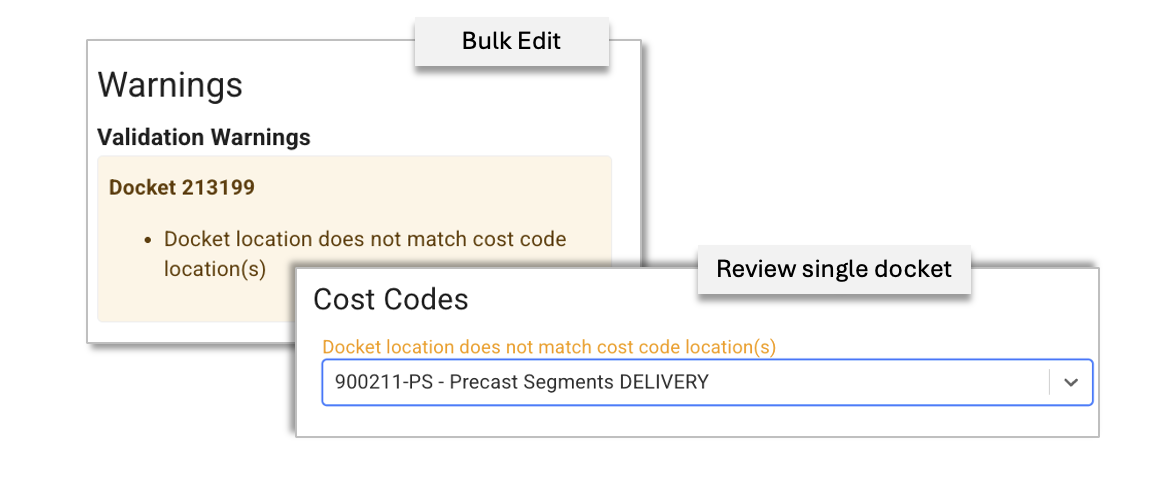Image resolution: width=1170 pixels, height=492 pixels.
Task: Click empty space inside cost code field
Action: coord(880,382)
